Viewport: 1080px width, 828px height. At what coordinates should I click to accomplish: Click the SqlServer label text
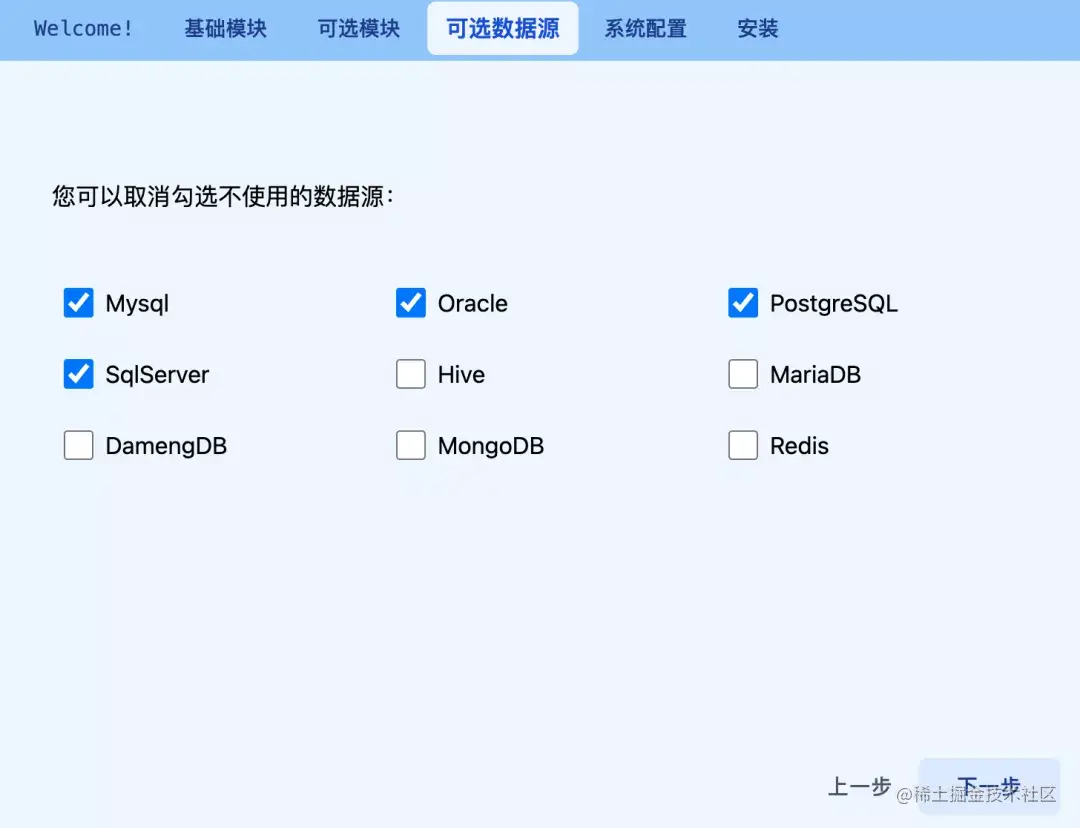click(x=157, y=375)
